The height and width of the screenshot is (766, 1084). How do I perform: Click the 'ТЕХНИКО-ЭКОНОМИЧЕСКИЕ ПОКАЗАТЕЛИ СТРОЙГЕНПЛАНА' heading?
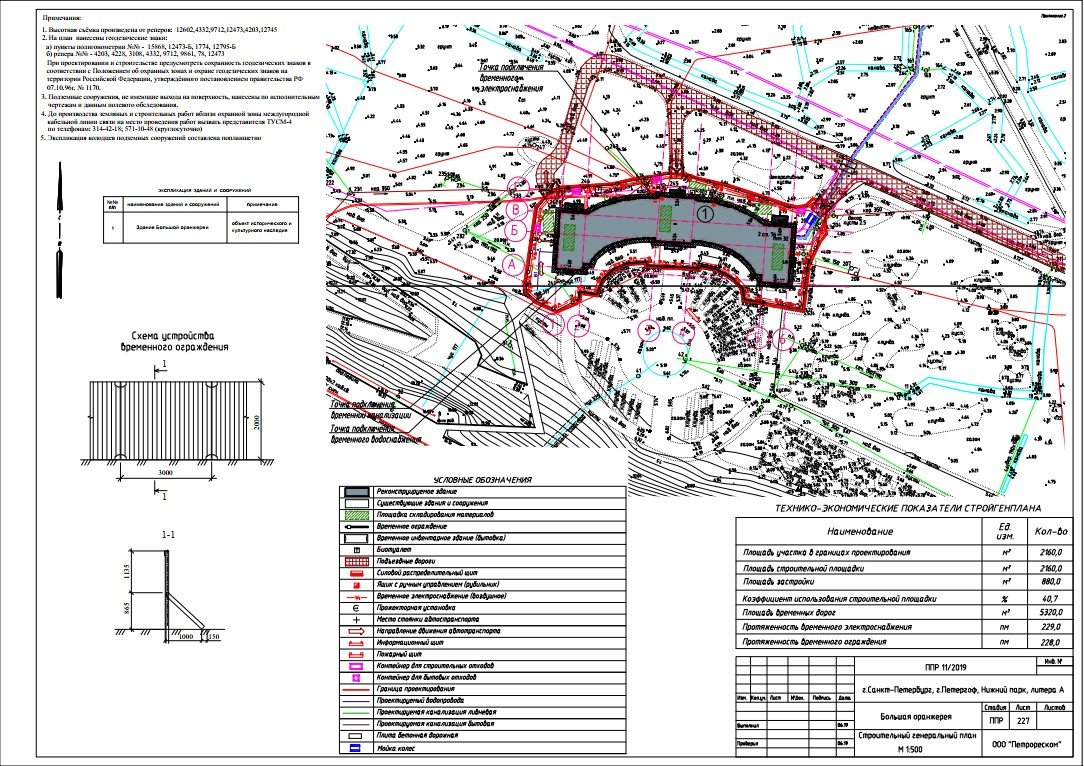(x=908, y=508)
